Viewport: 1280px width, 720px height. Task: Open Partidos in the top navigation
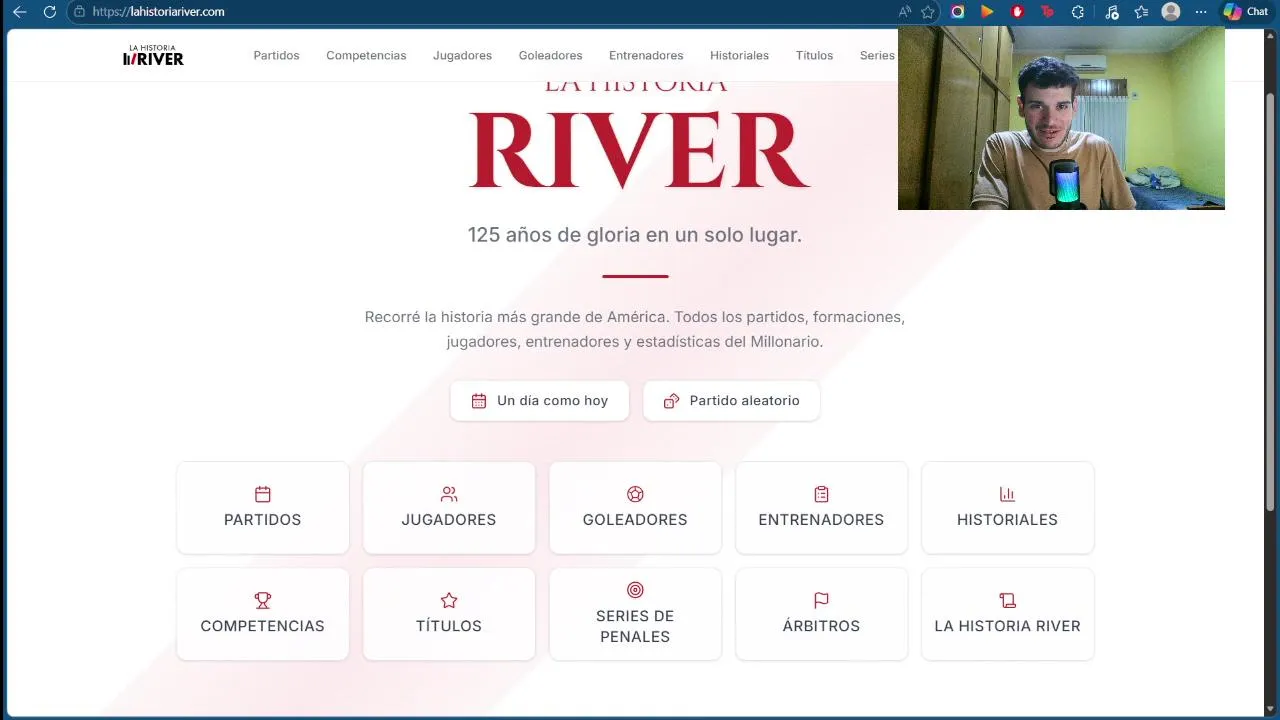[x=276, y=56]
